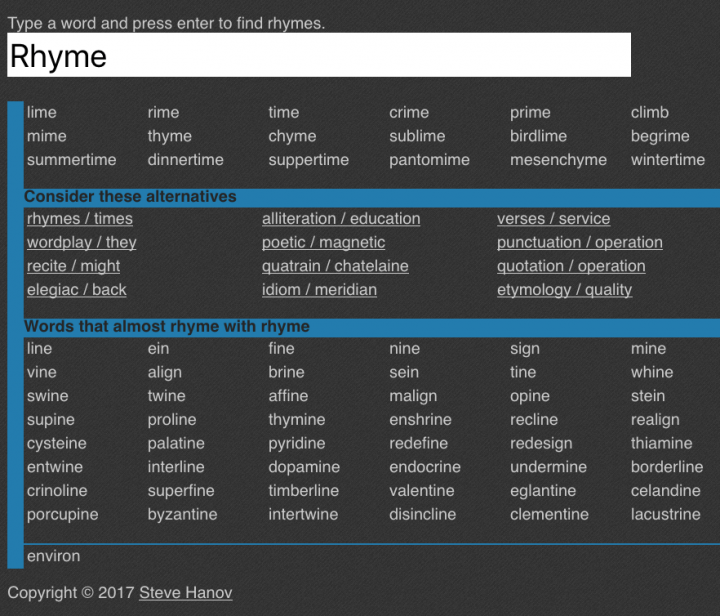720x616 pixels.
Task: Click the word lime
Action: coord(42,112)
